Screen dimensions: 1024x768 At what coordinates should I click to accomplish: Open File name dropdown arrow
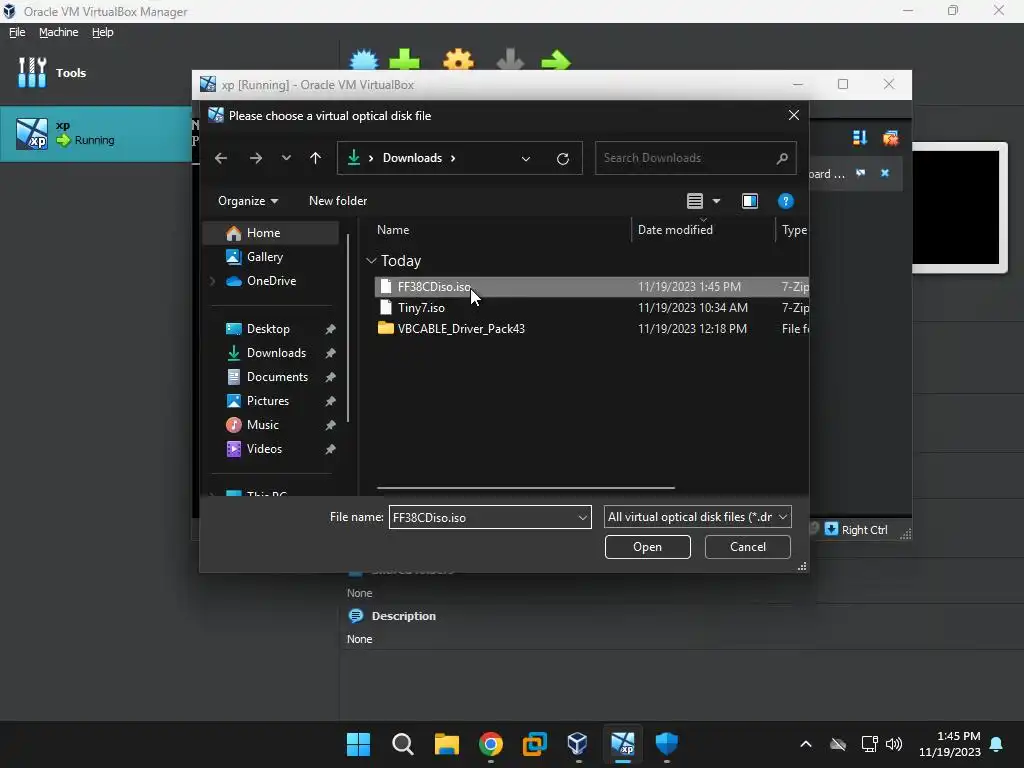(x=583, y=517)
